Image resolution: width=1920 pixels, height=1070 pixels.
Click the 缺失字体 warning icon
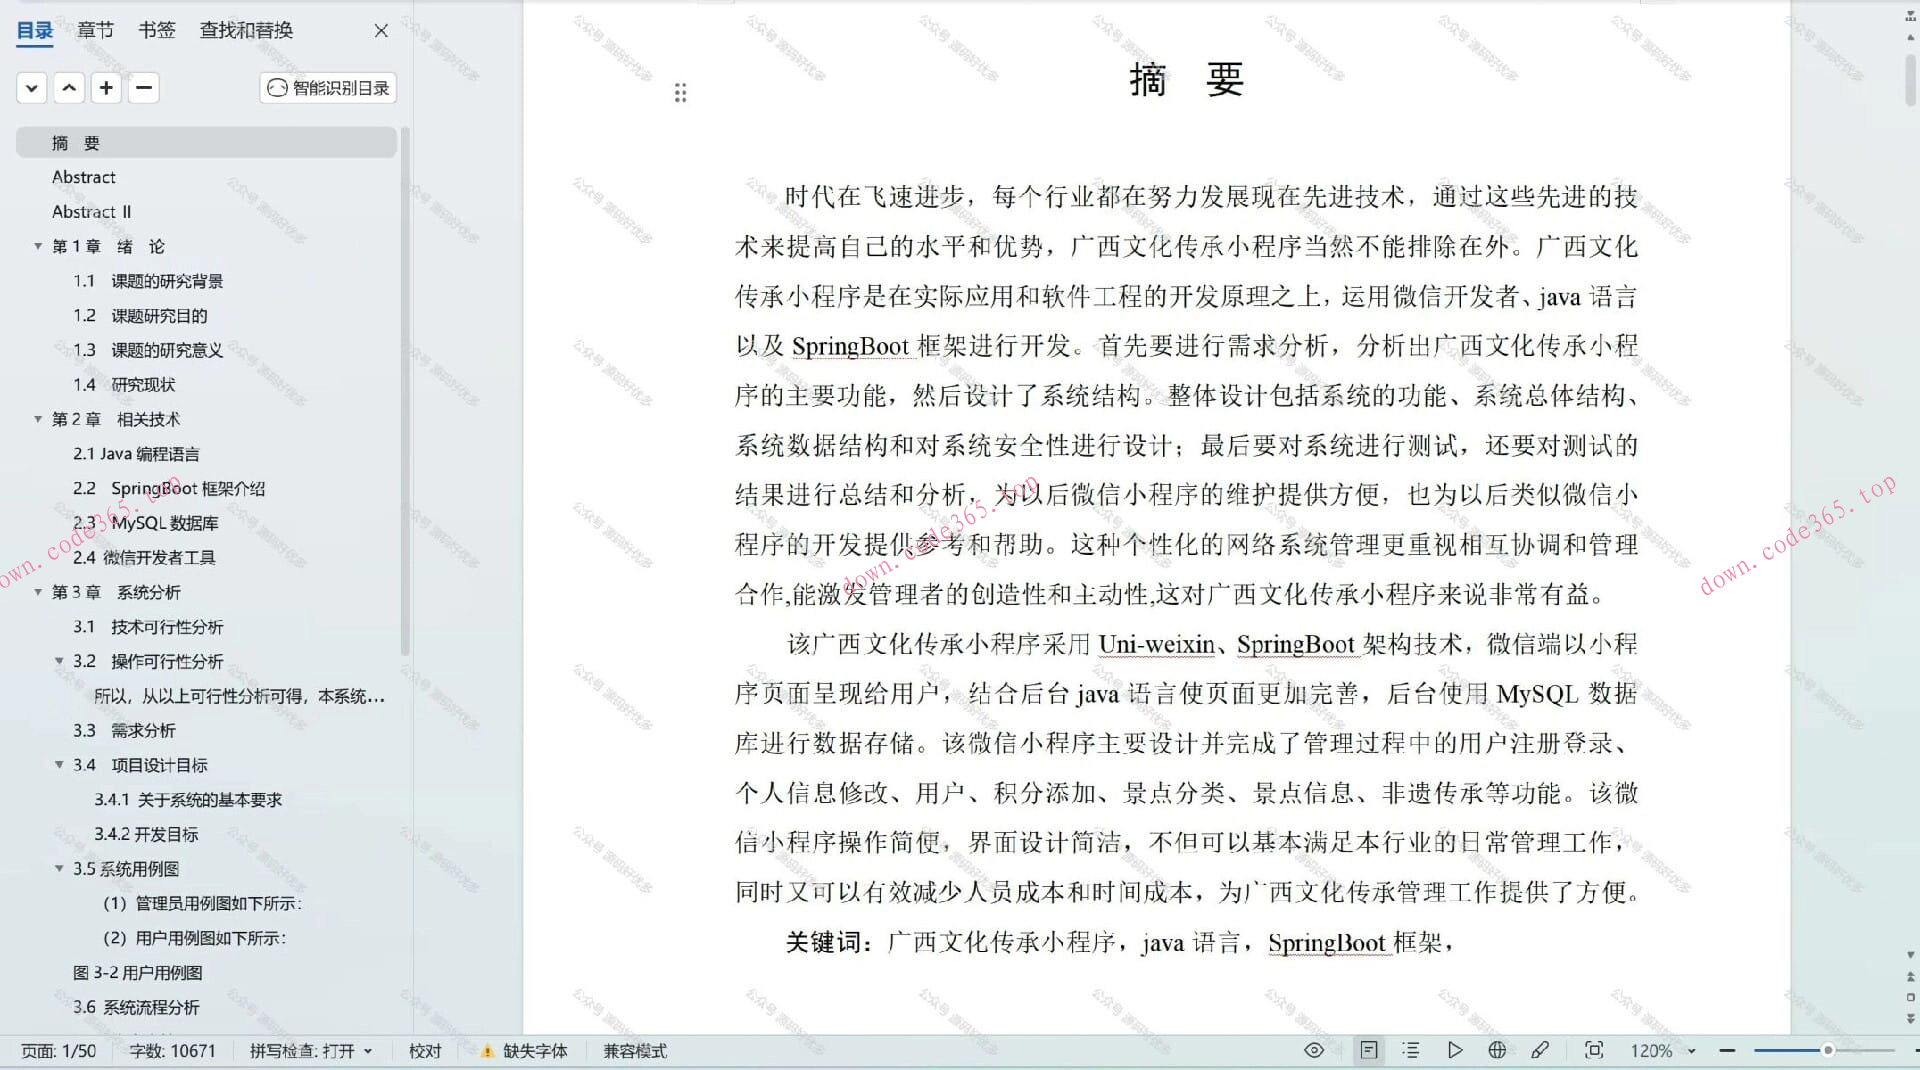pyautogui.click(x=487, y=1050)
